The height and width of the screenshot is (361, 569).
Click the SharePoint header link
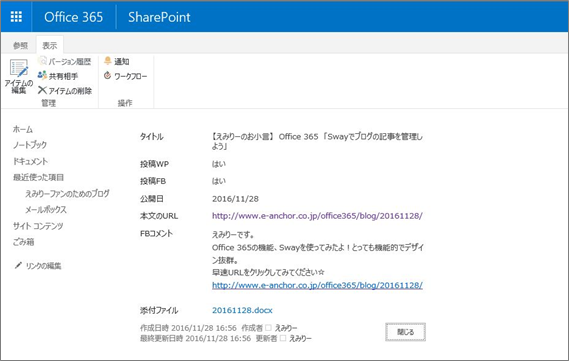click(x=159, y=17)
